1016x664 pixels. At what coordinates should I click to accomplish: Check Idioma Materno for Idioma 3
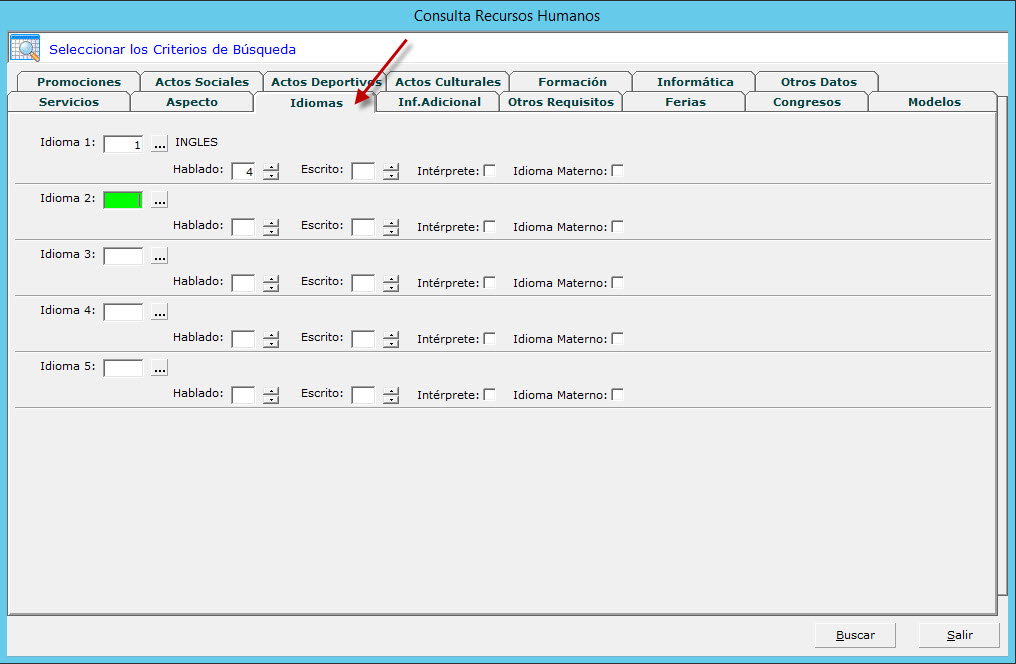[618, 282]
